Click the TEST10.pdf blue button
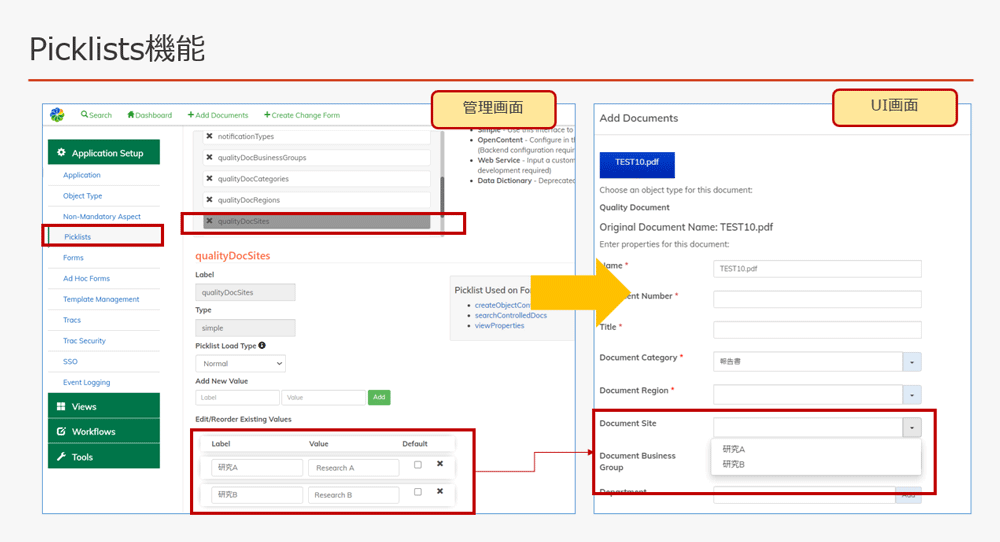 [x=637, y=165]
